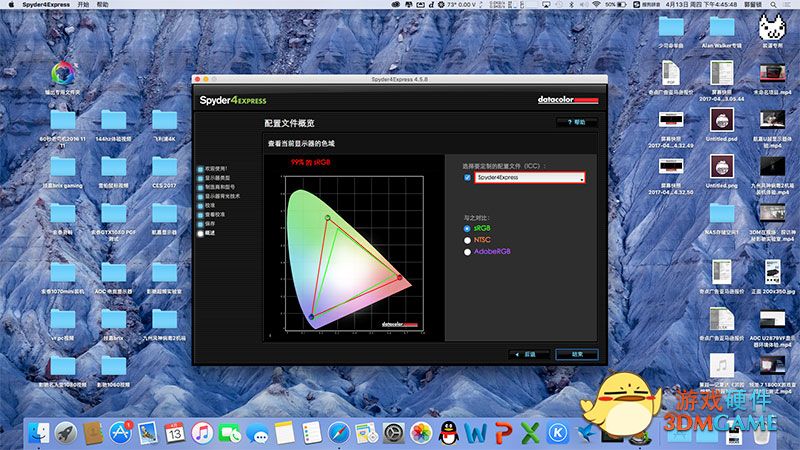The height and width of the screenshot is (450, 800).
Task: Launch QQ penguin icon in dock
Action: 448,434
